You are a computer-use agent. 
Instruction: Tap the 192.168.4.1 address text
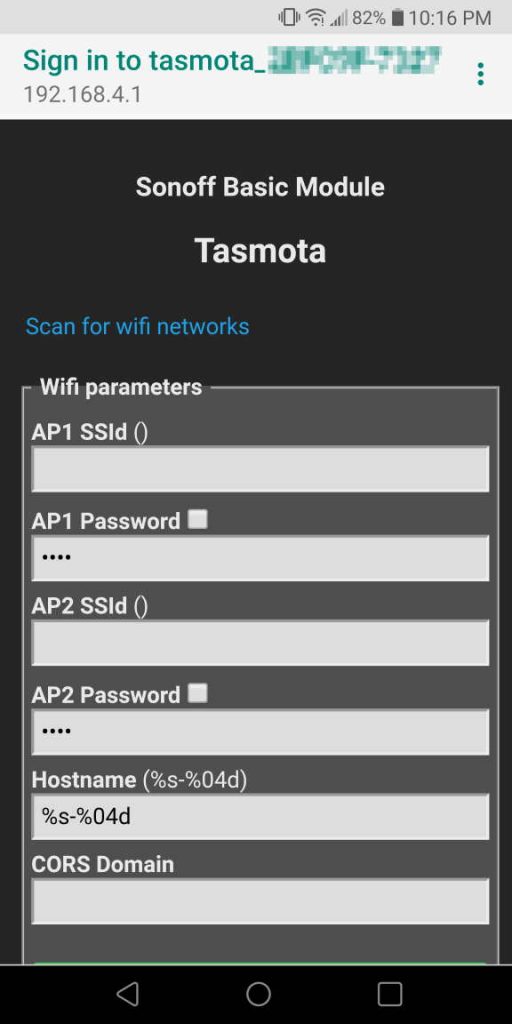tap(82, 95)
